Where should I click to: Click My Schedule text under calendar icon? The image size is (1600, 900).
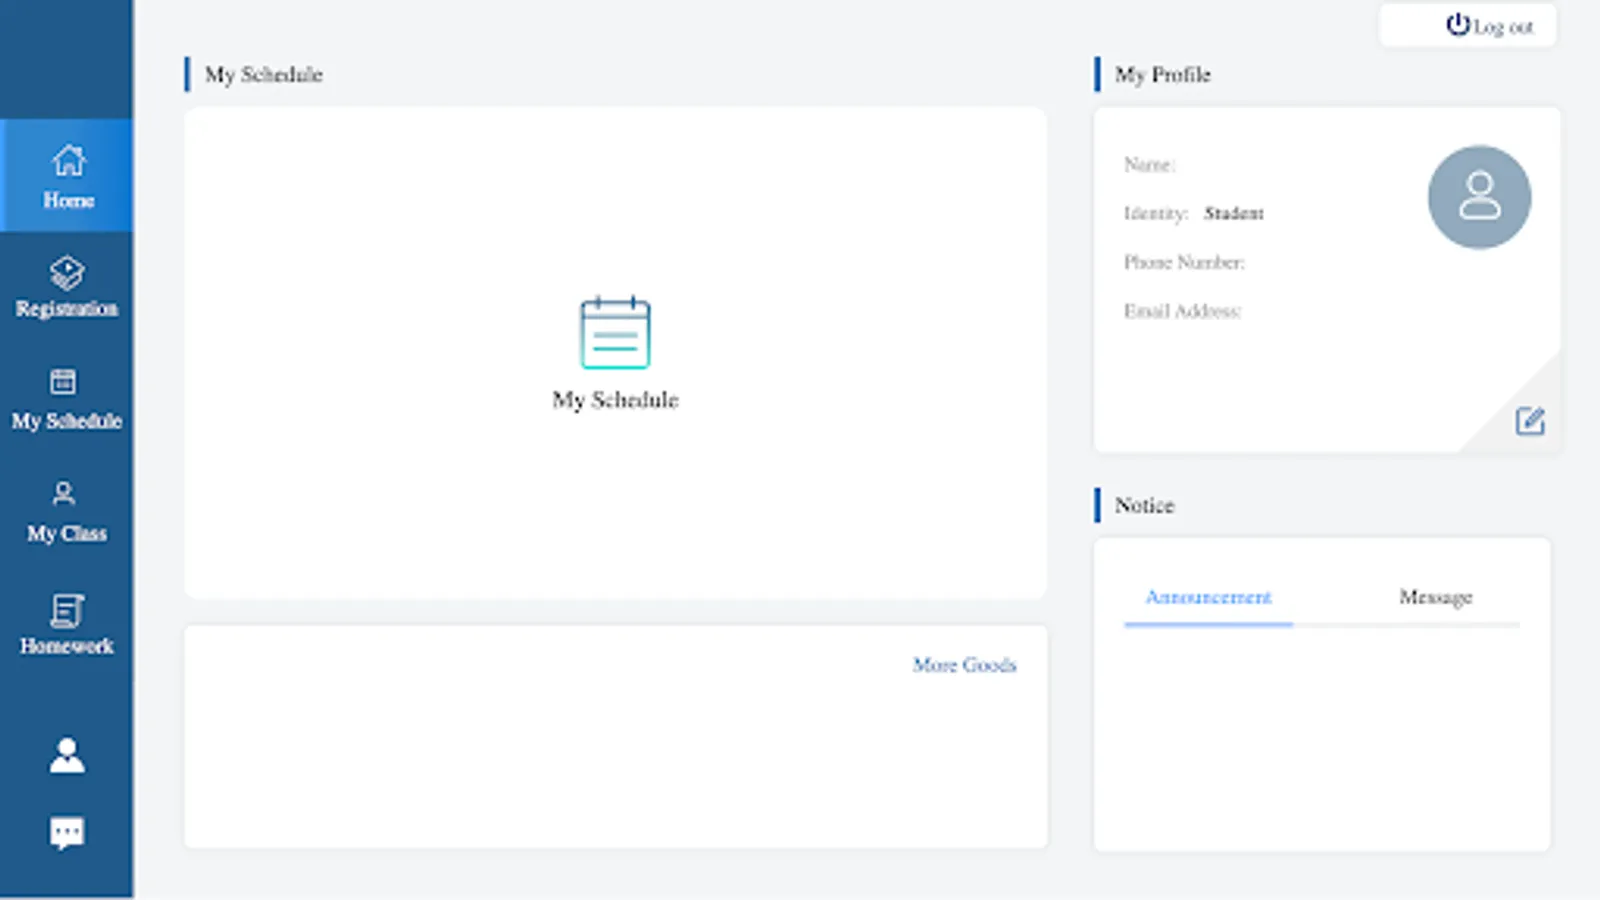pos(615,400)
